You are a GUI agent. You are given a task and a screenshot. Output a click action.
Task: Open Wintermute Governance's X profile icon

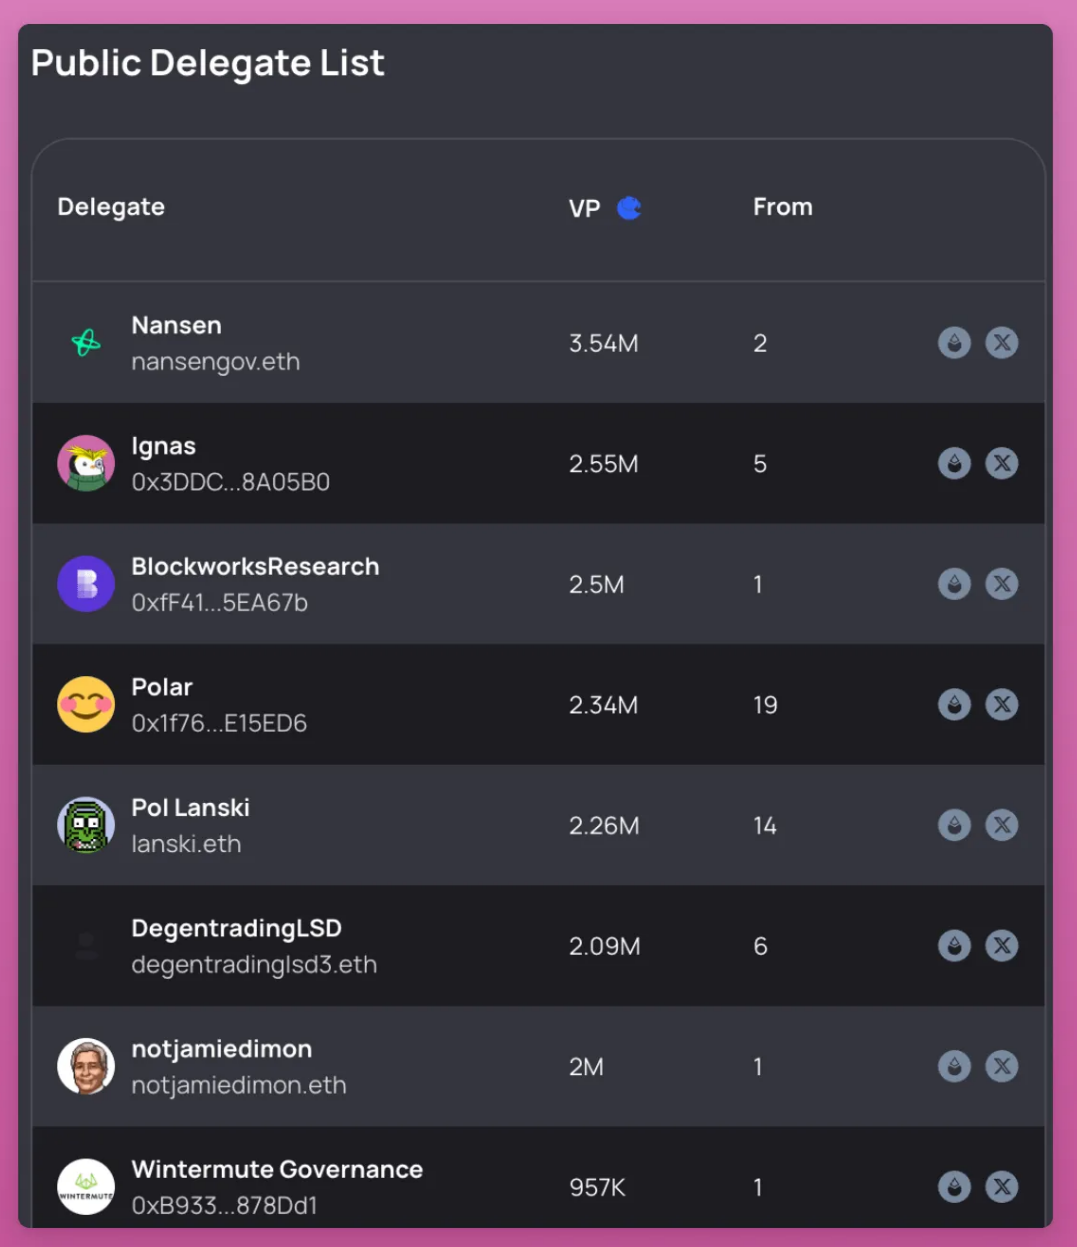pos(1001,1187)
